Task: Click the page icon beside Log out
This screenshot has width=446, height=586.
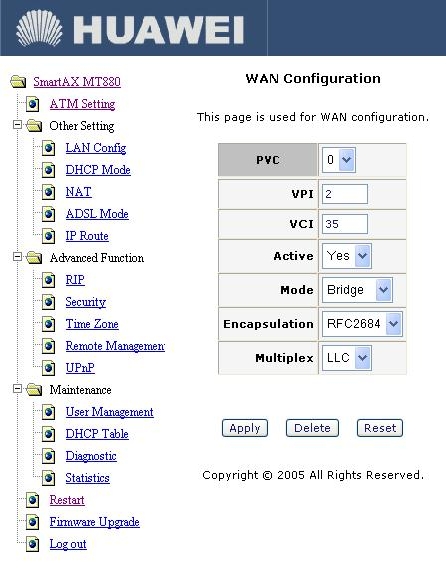Action: 33,544
